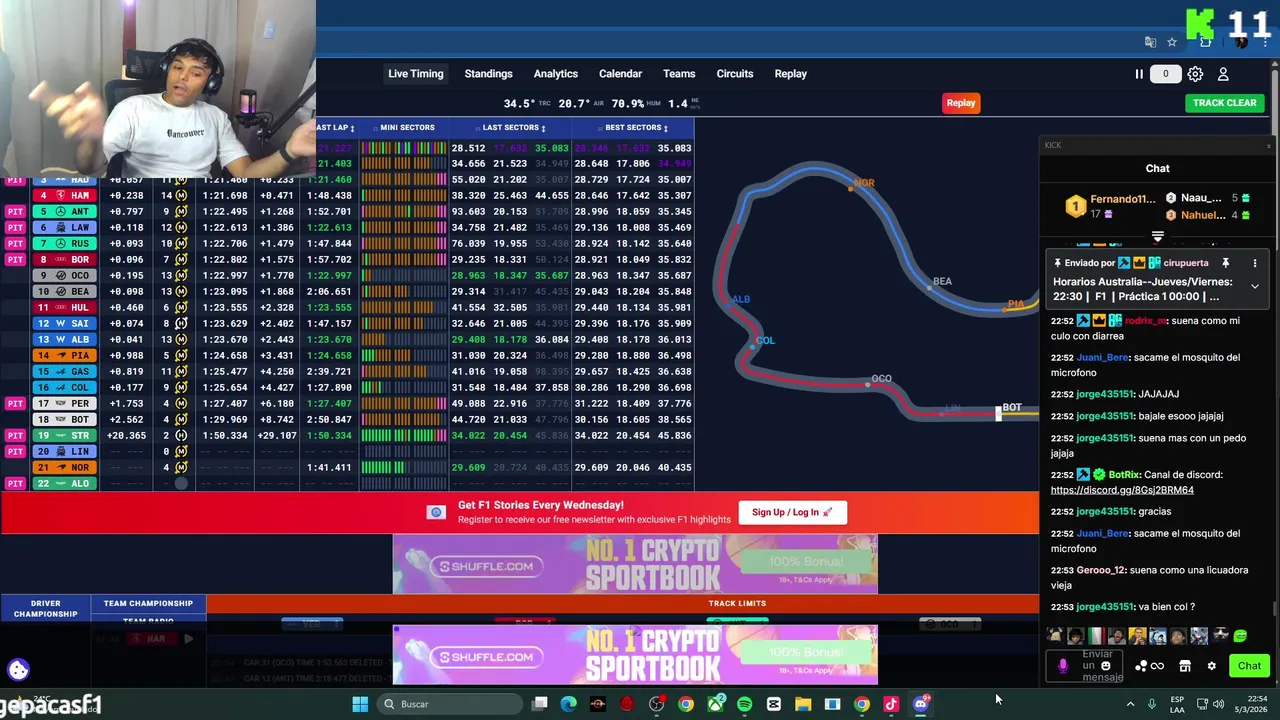
Task: Click the infinity icon below chat
Action: [1157, 666]
